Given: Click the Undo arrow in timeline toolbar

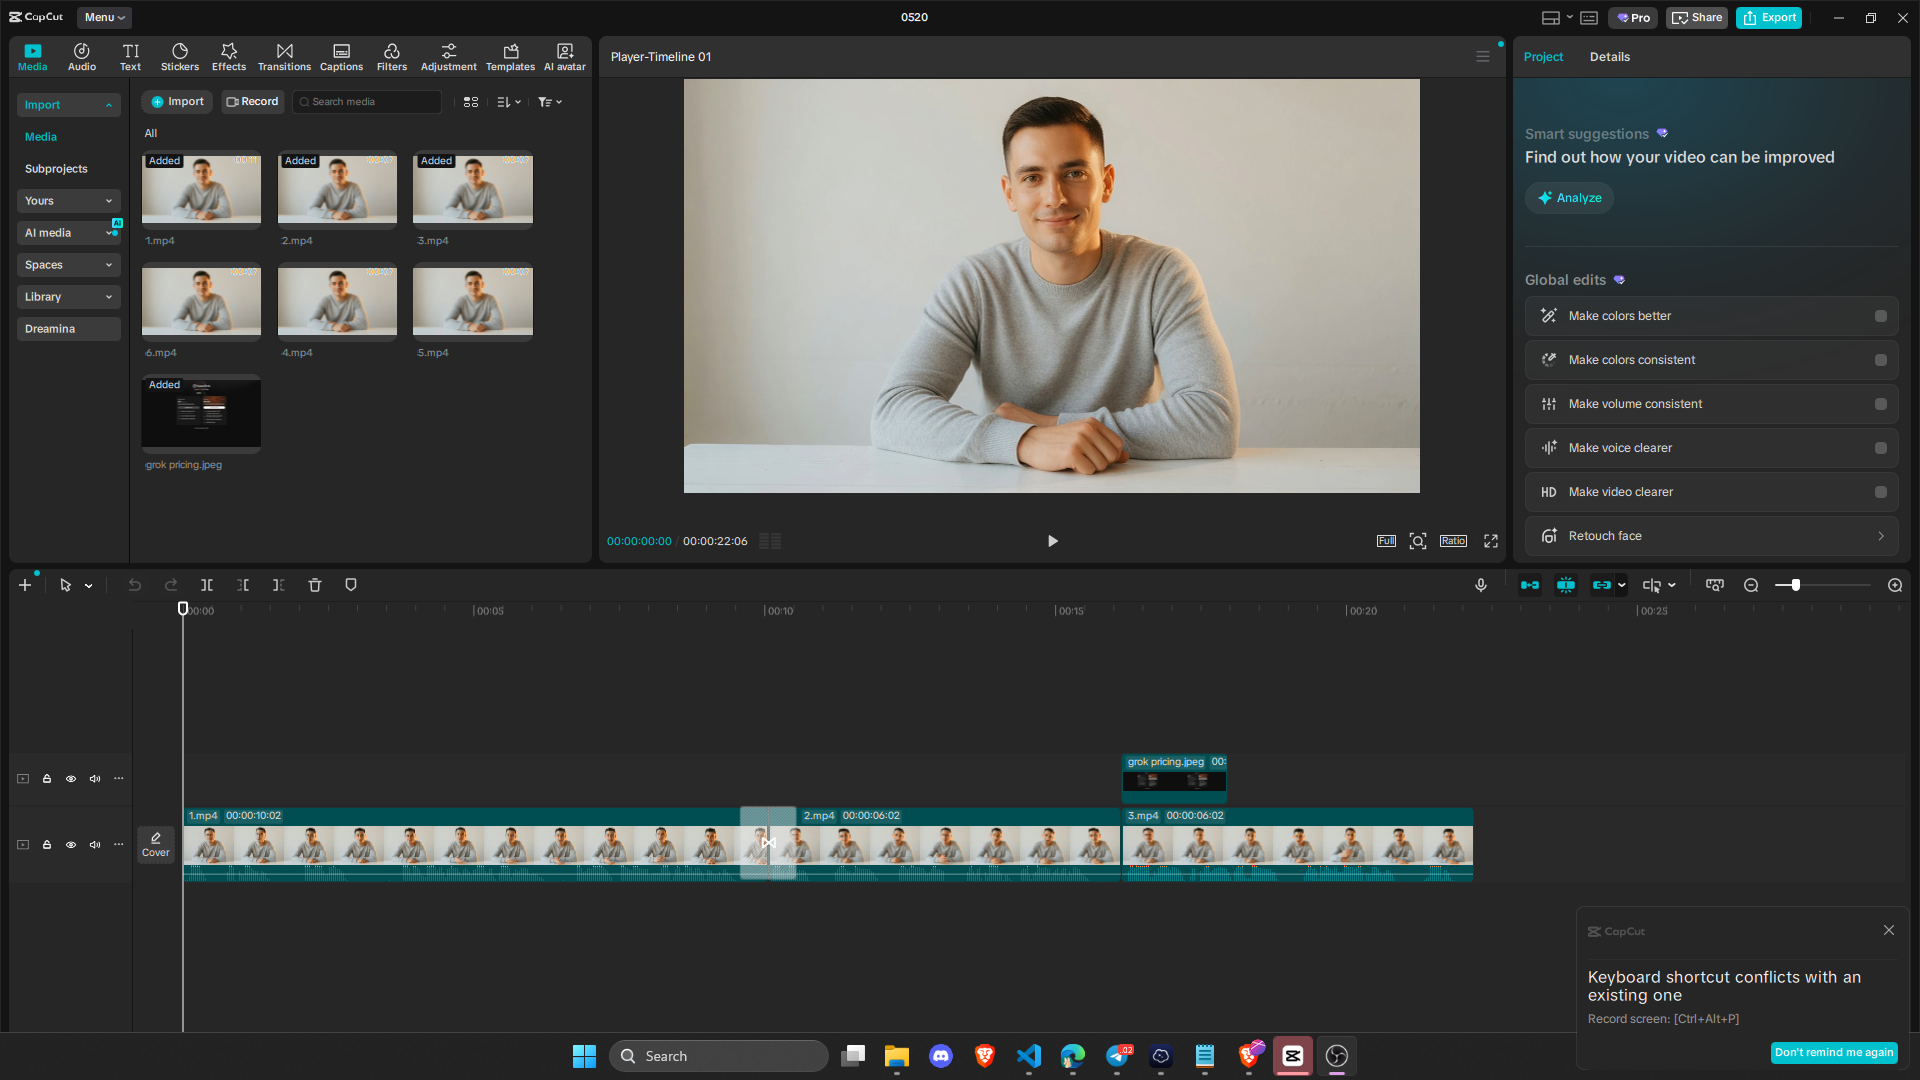Looking at the screenshot, I should [134, 585].
